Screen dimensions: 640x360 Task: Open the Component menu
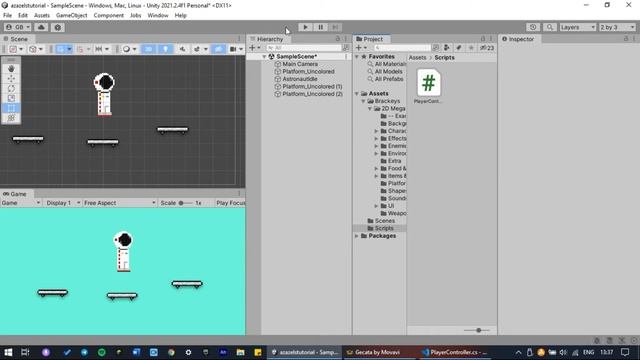109,16
